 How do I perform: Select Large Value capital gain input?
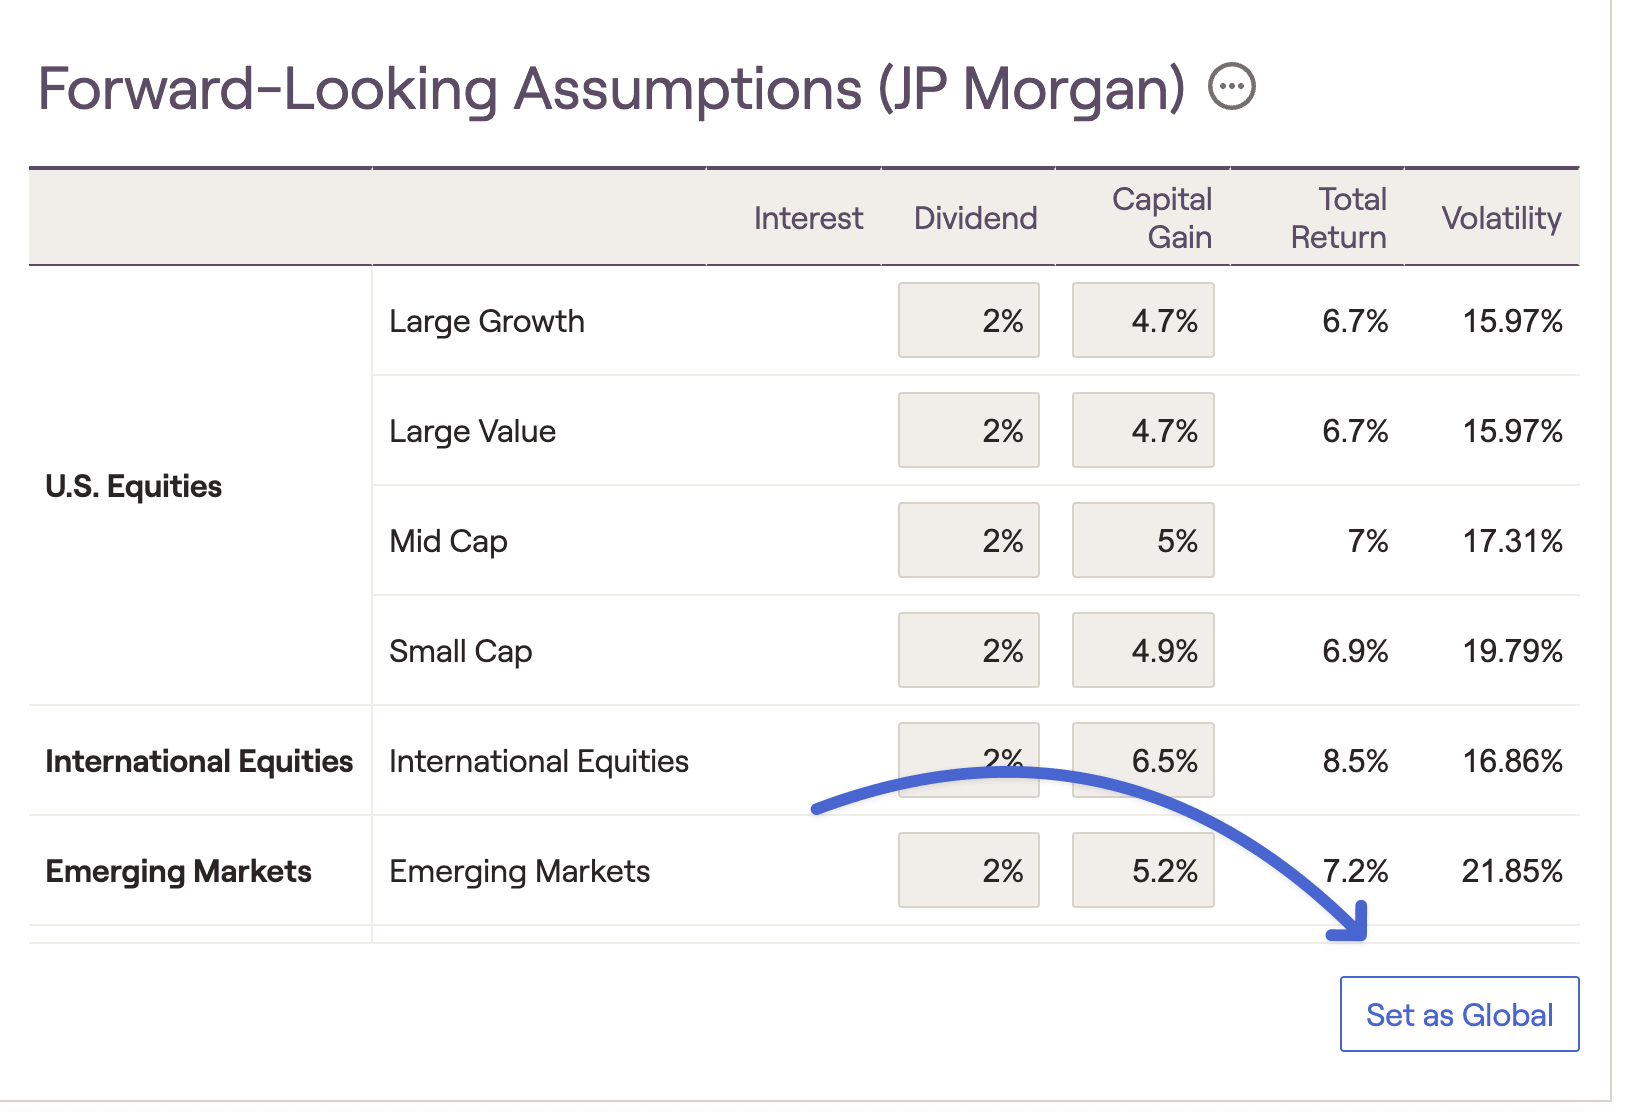(1143, 430)
